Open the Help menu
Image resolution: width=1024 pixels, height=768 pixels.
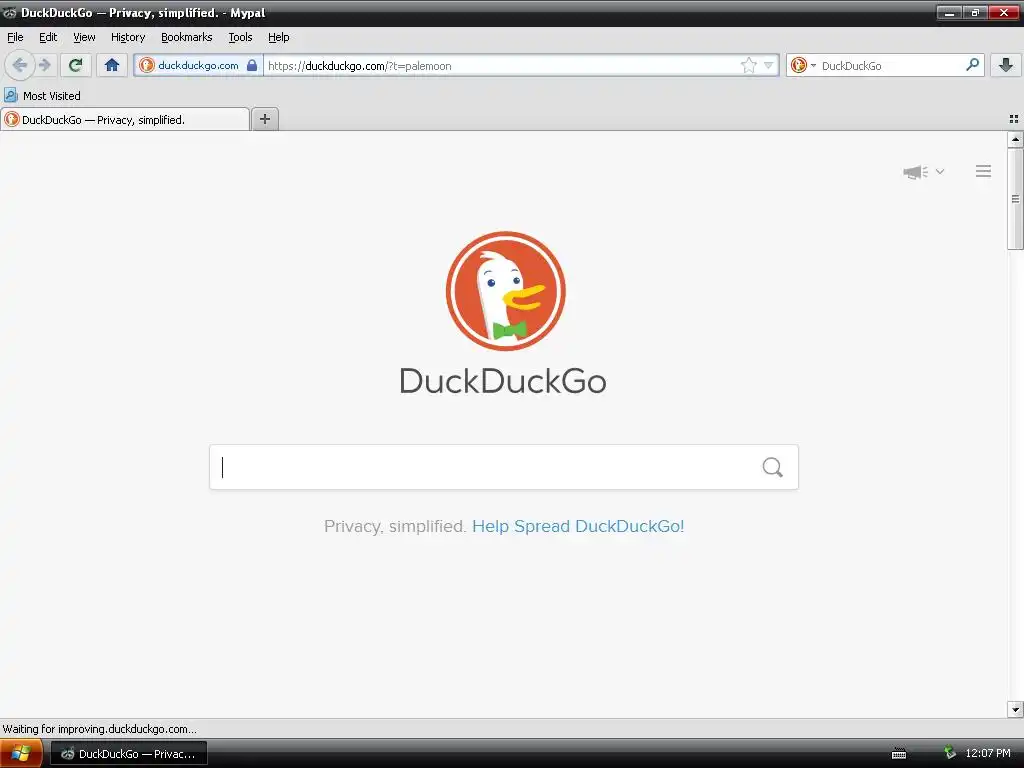click(x=279, y=37)
